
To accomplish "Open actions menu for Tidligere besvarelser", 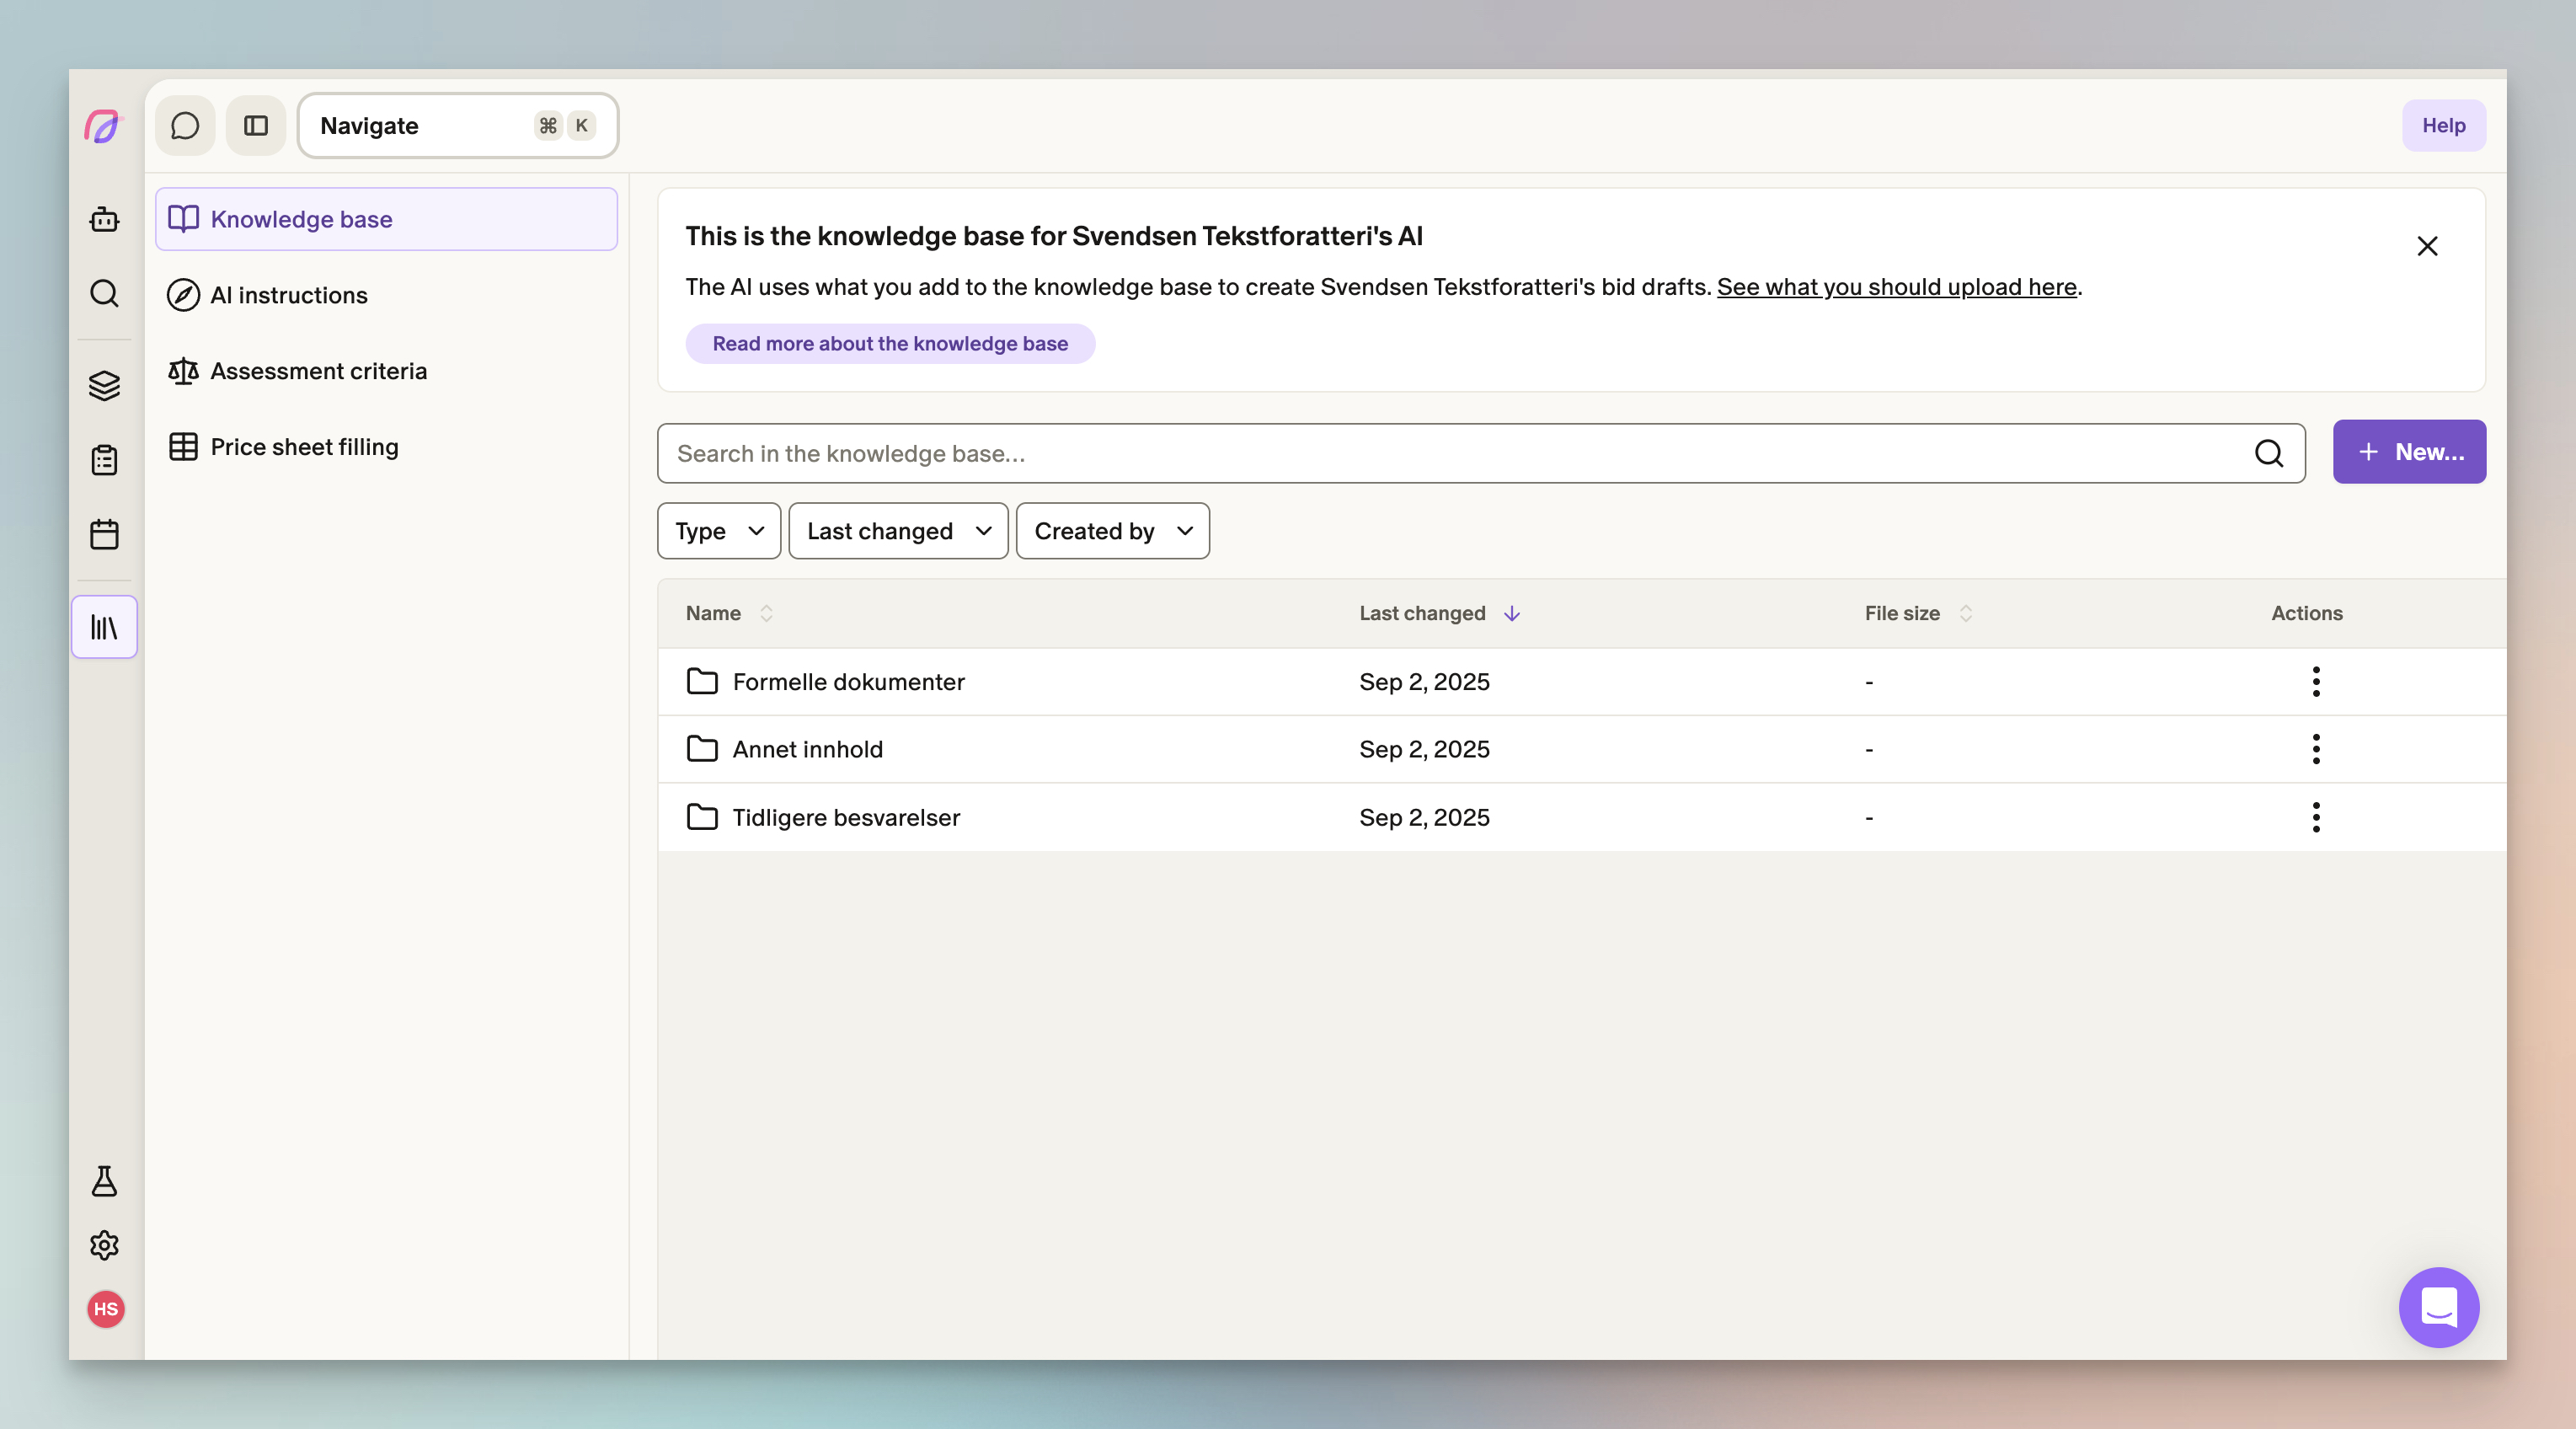I will click(x=2316, y=817).
